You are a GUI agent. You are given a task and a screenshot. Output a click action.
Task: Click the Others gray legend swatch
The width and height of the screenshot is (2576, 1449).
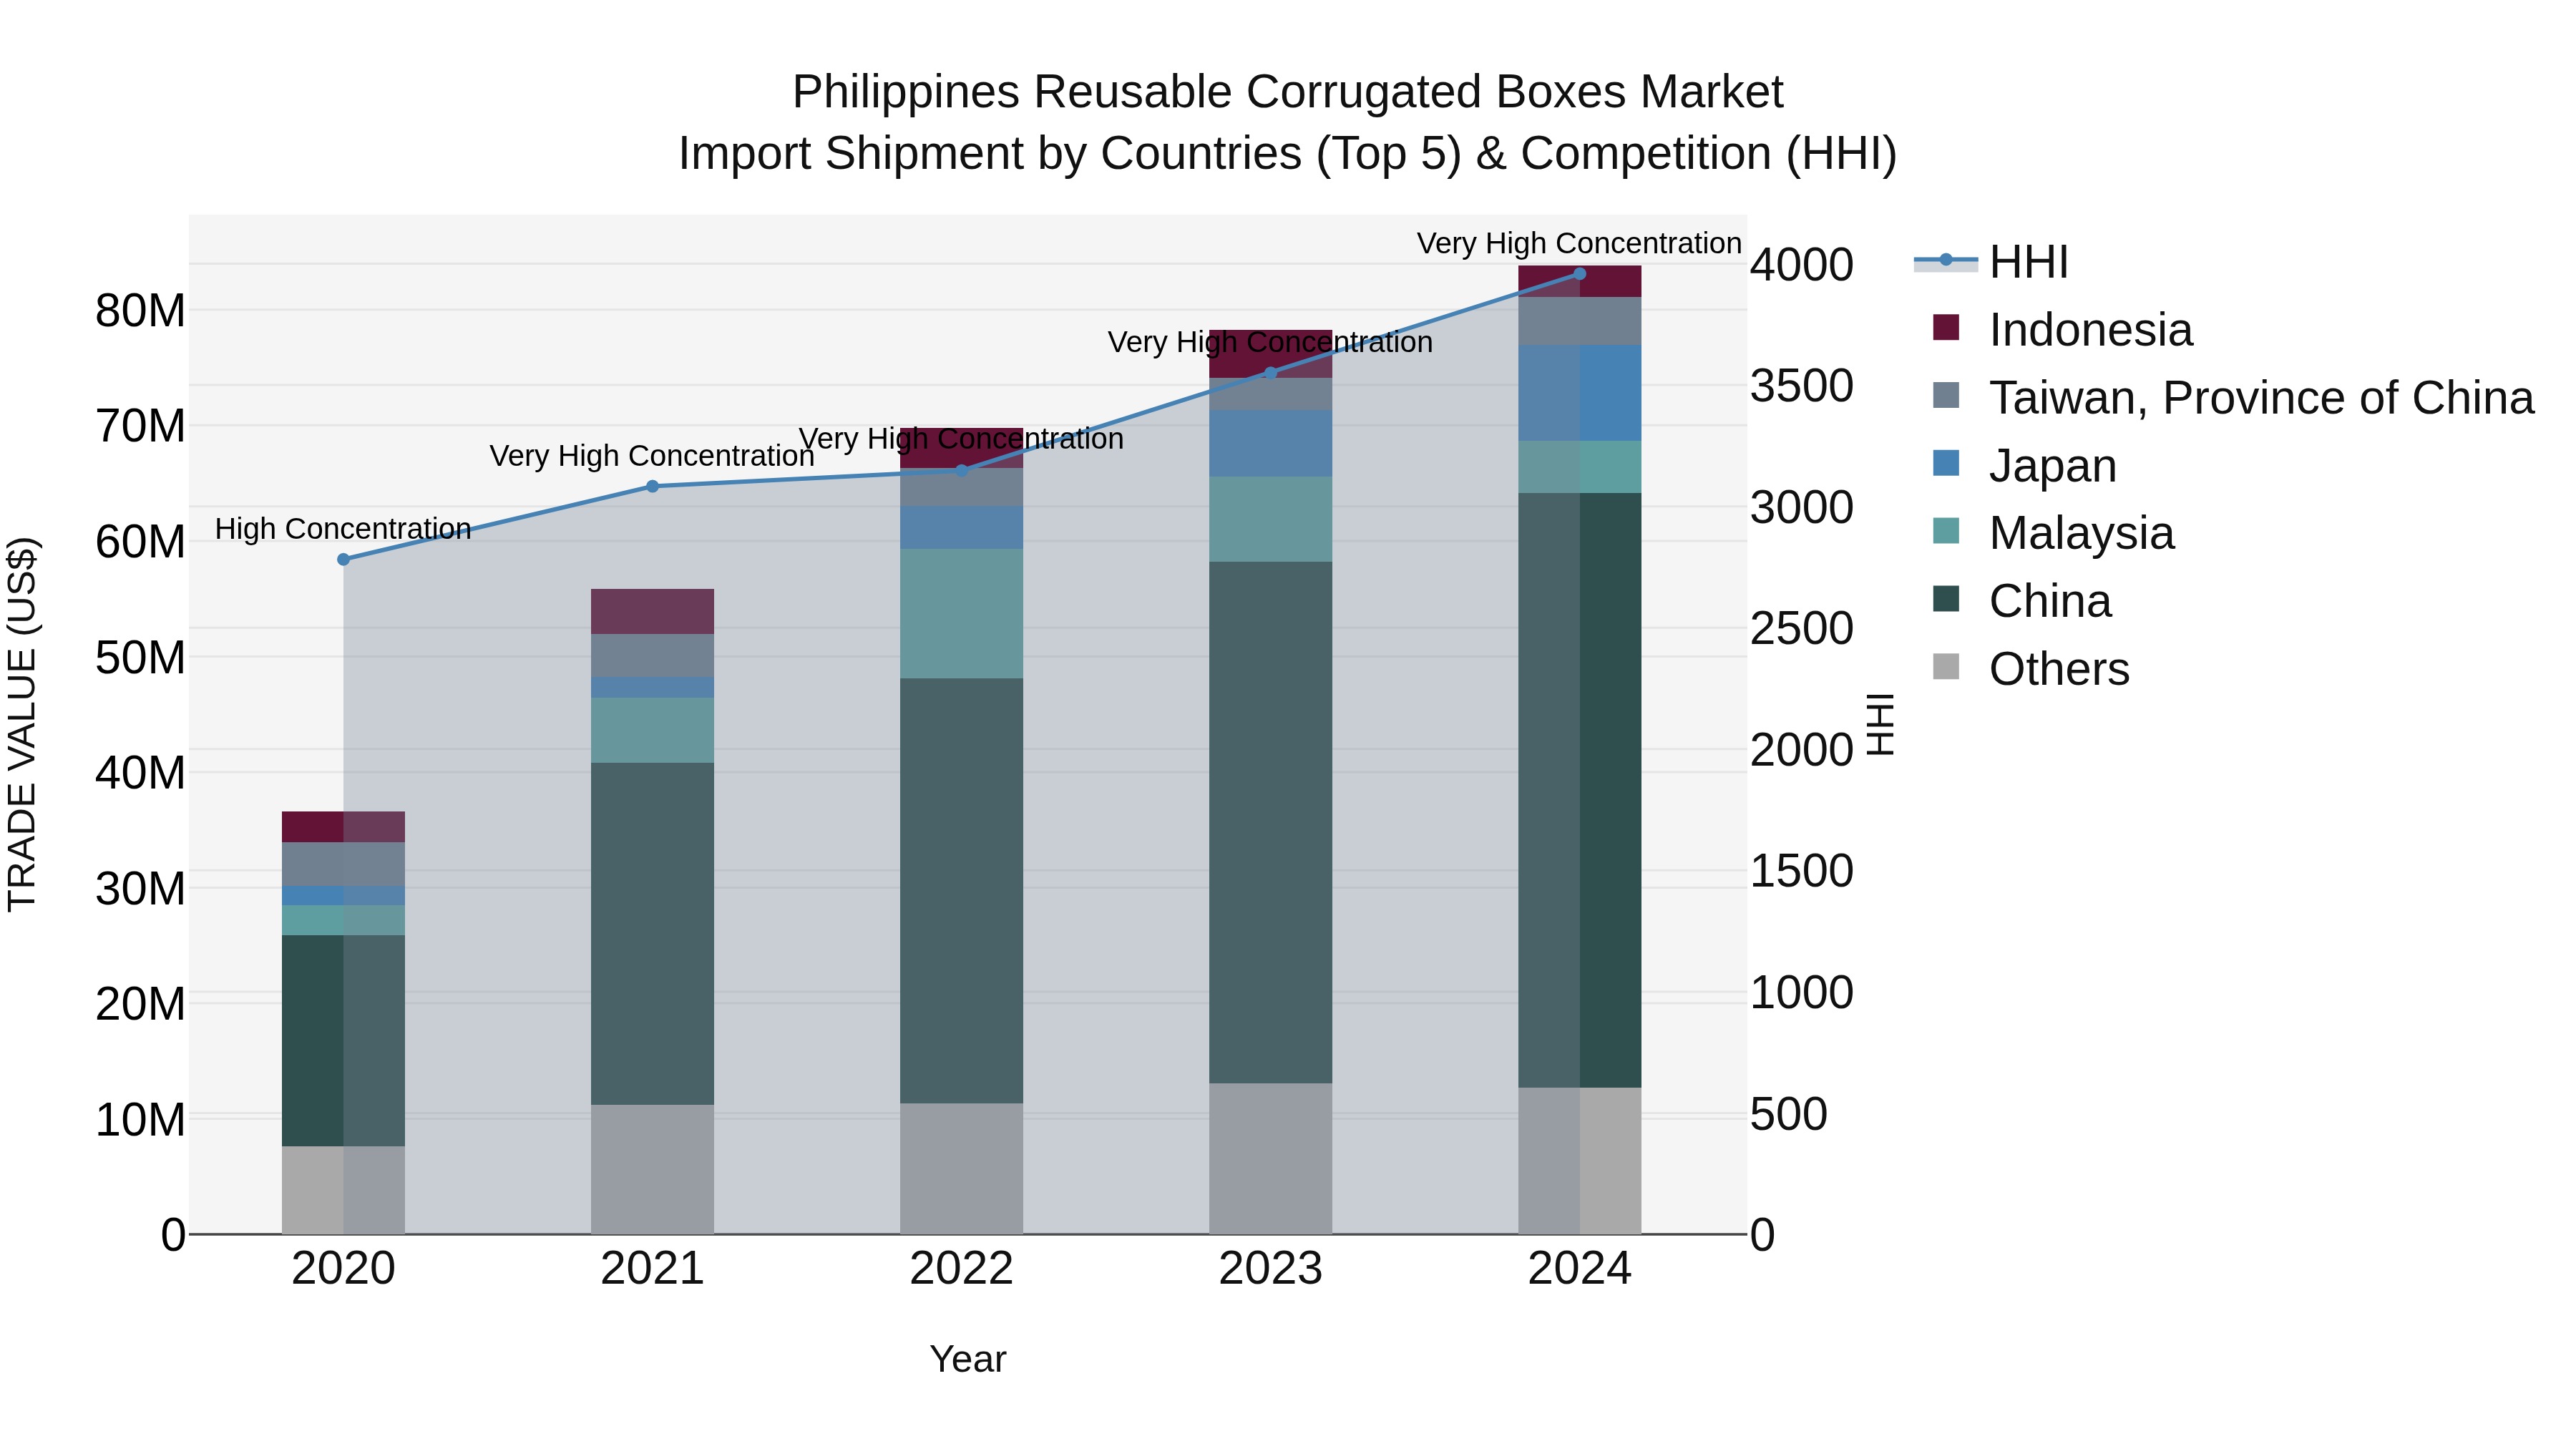(x=1946, y=666)
